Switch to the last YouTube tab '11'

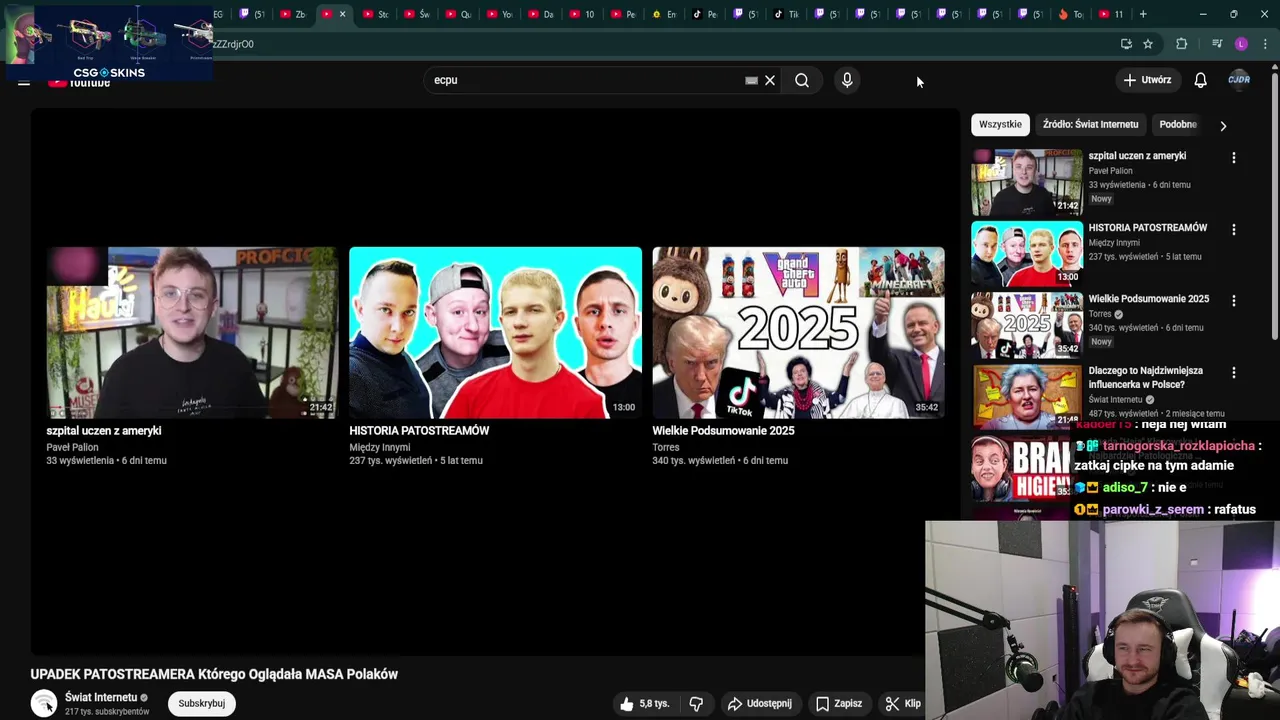tap(1112, 14)
